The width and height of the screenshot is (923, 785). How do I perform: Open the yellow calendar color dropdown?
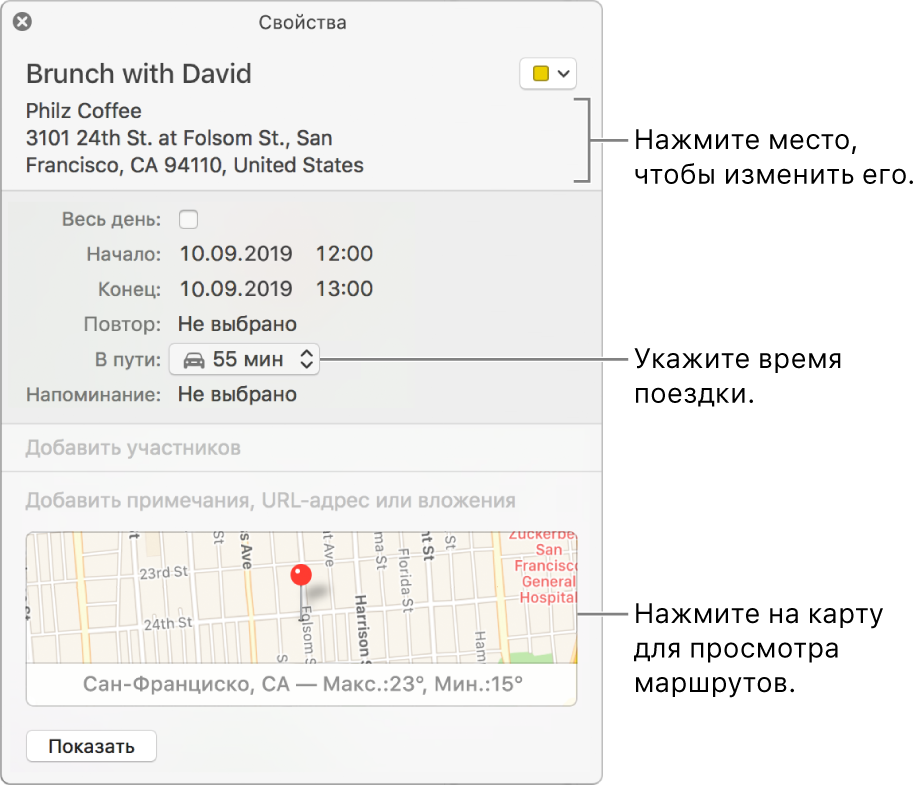pos(549,74)
